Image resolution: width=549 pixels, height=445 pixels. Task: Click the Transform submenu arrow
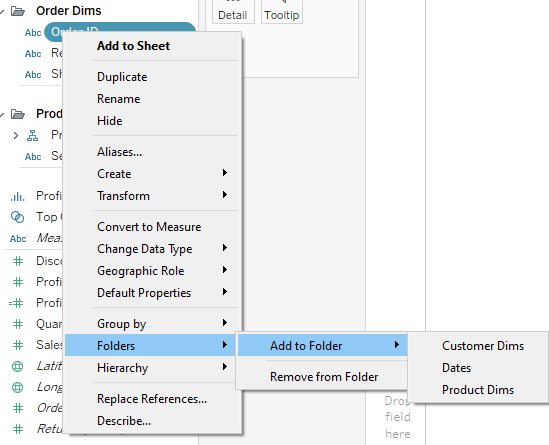pyautogui.click(x=225, y=195)
